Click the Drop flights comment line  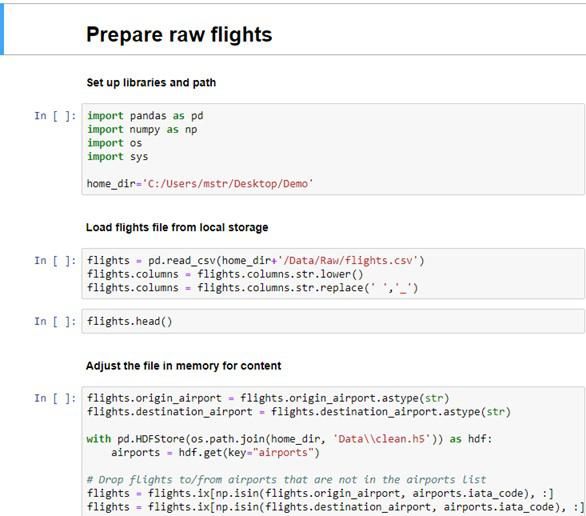(x=287, y=479)
